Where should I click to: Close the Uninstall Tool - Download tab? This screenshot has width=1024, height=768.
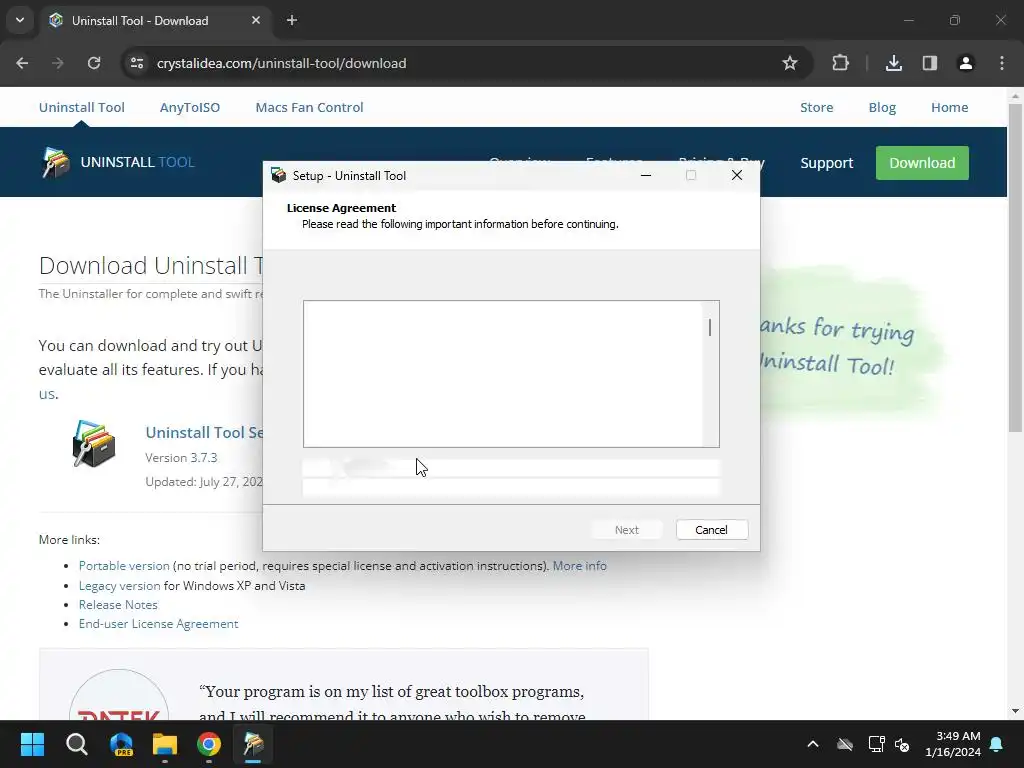tap(256, 20)
